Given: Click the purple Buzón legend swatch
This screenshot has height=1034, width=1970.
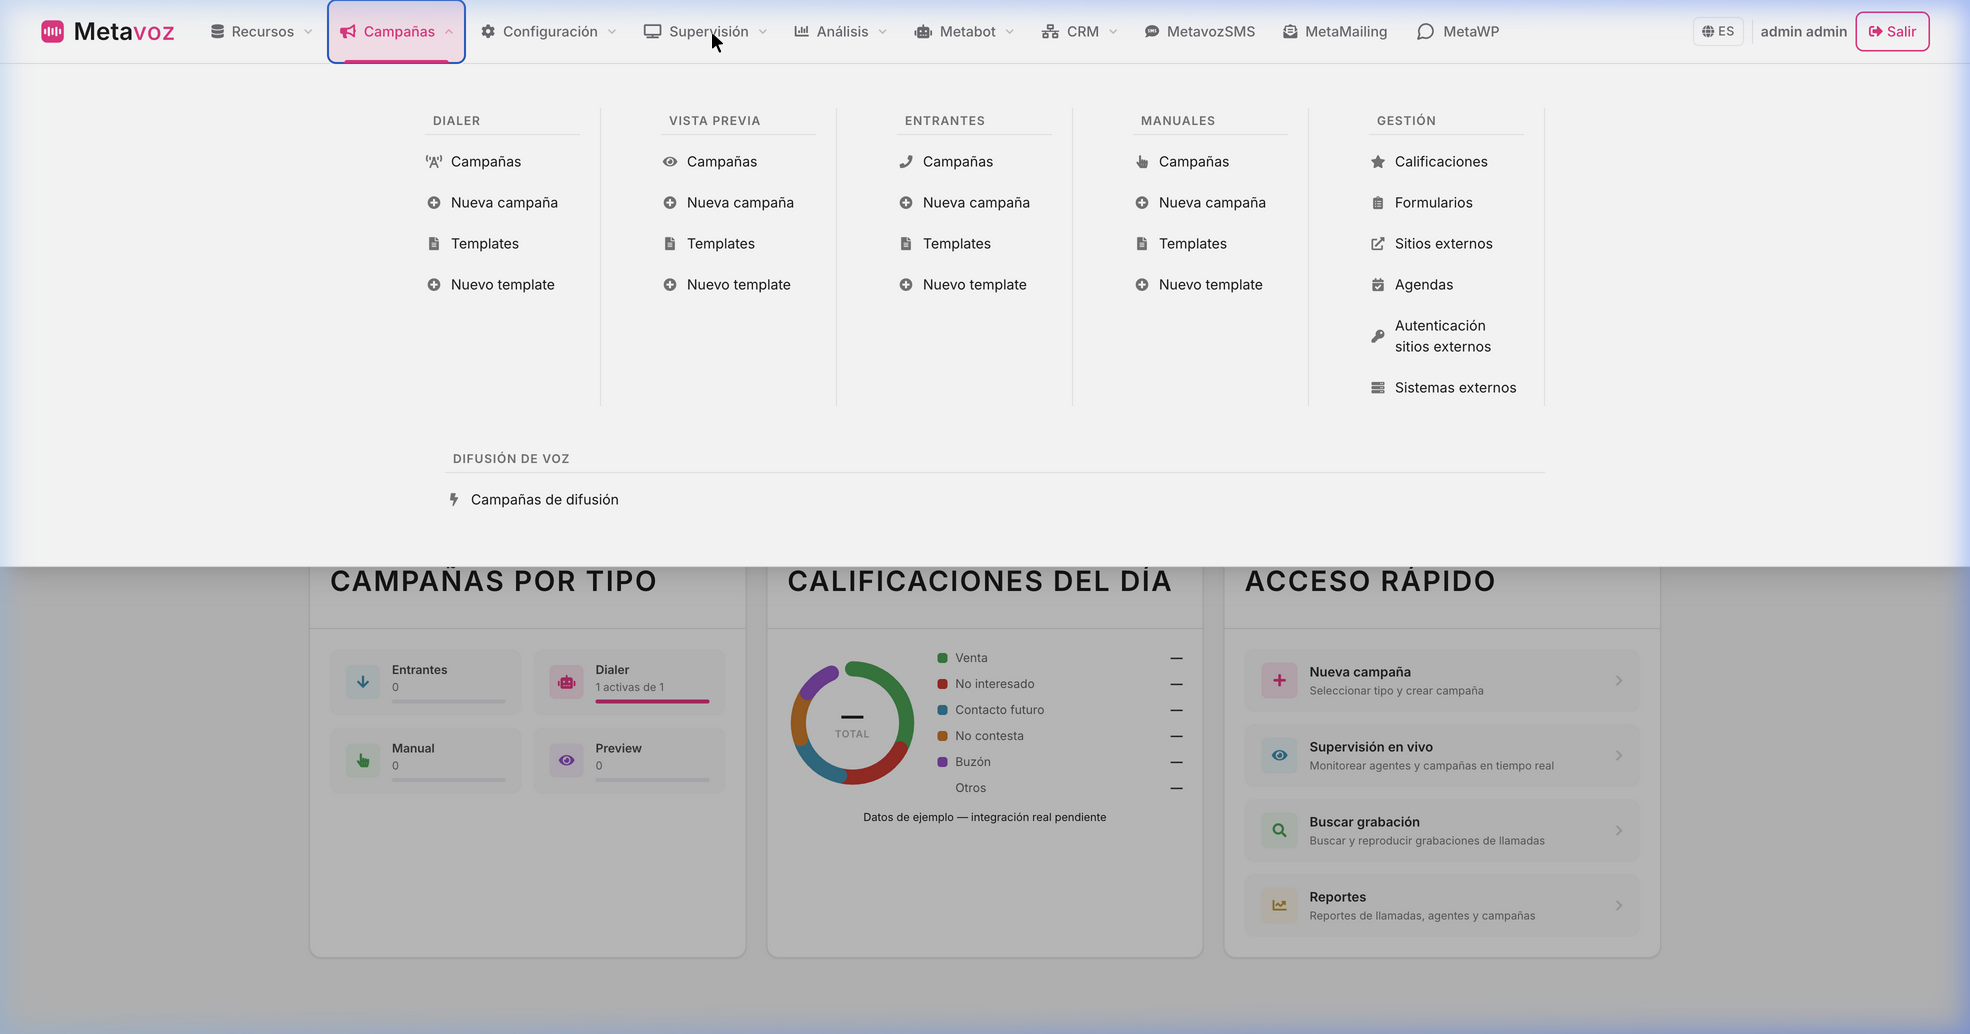Looking at the screenshot, I should pos(942,762).
